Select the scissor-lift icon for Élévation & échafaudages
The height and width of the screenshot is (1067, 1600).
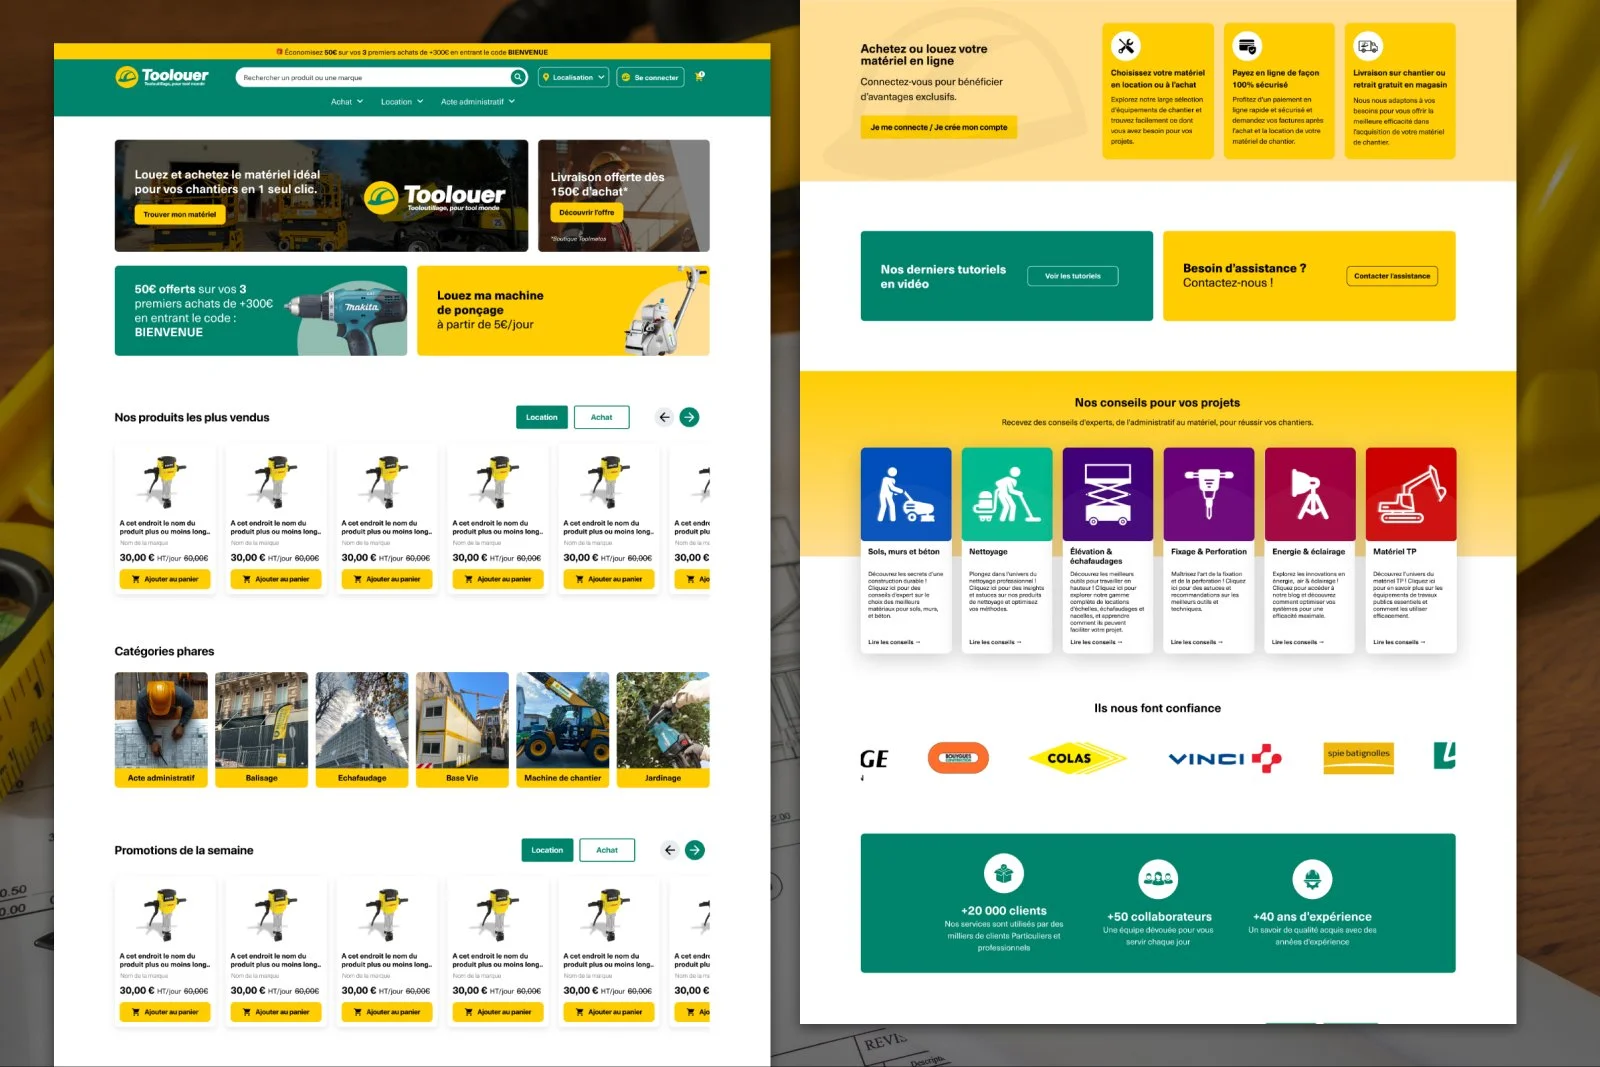pyautogui.click(x=1108, y=492)
